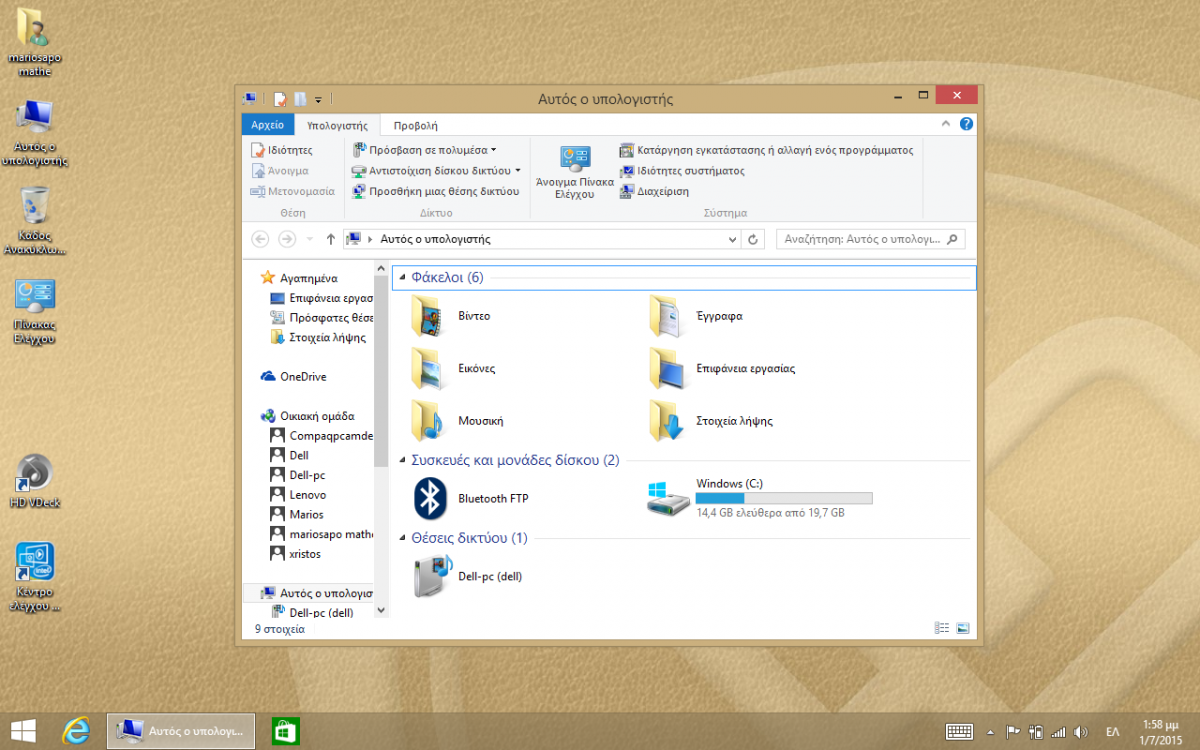The width and height of the screenshot is (1200, 750).
Task: Click the Forward navigation arrow
Action: tap(287, 239)
